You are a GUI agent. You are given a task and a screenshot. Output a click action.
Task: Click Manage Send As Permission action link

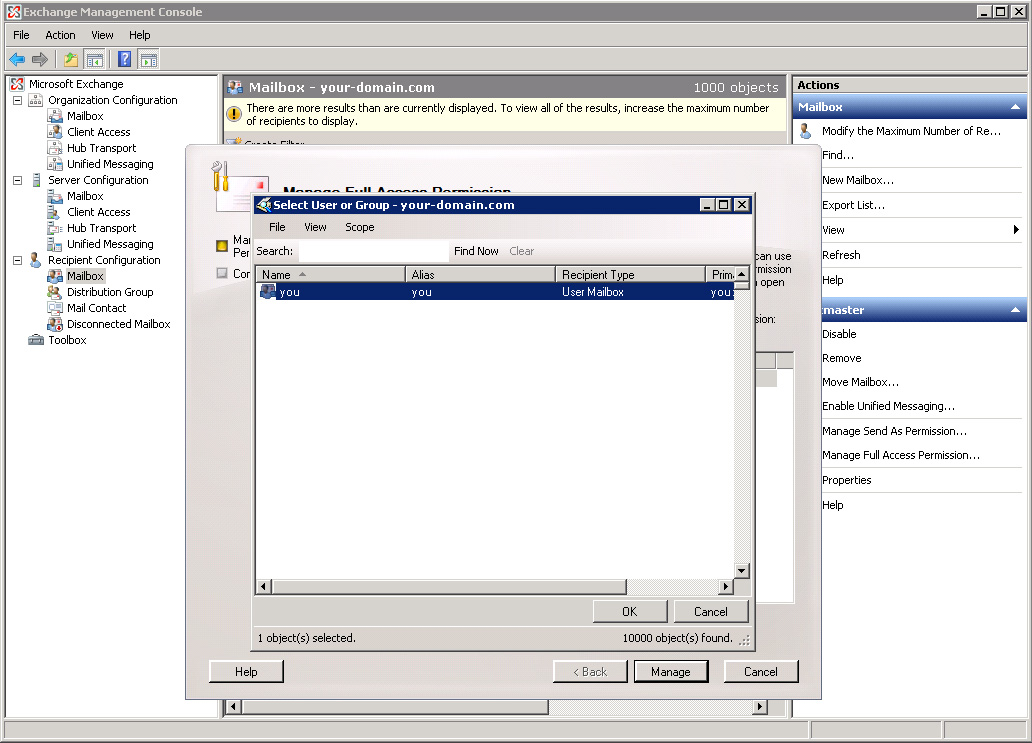(x=894, y=431)
